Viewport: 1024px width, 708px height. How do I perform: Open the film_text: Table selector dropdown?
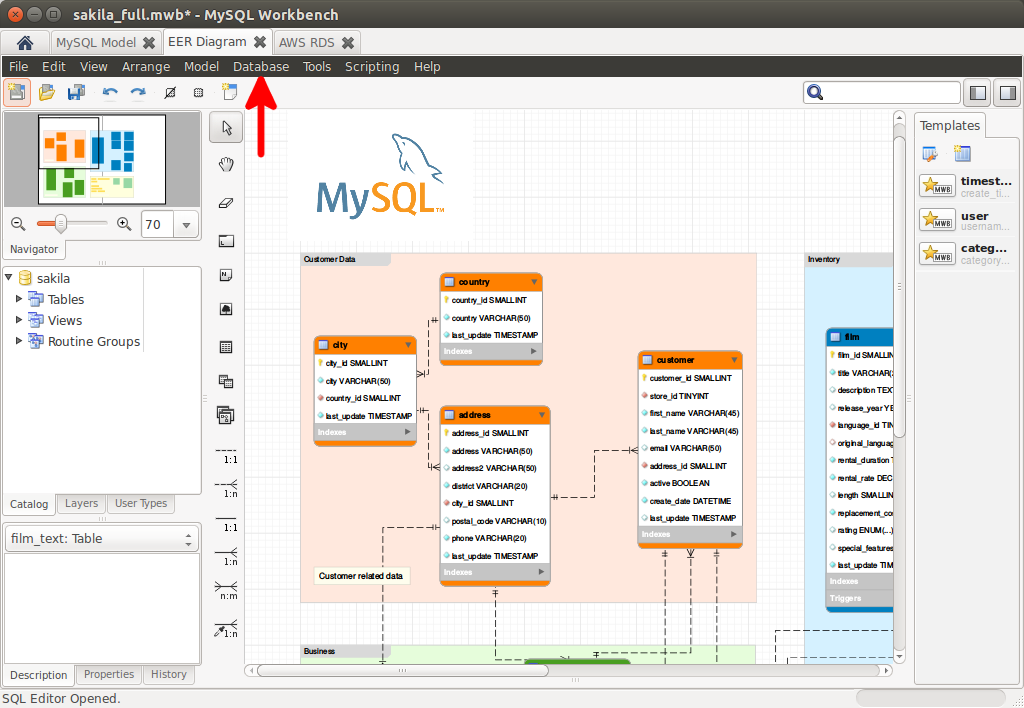coord(102,539)
